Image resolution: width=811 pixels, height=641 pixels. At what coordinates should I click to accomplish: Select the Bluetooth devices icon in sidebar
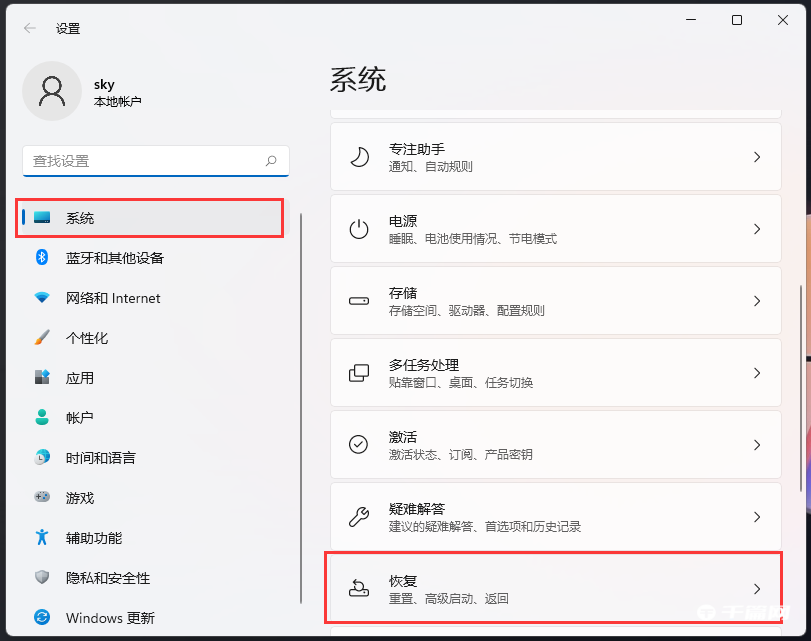pyautogui.click(x=41, y=258)
